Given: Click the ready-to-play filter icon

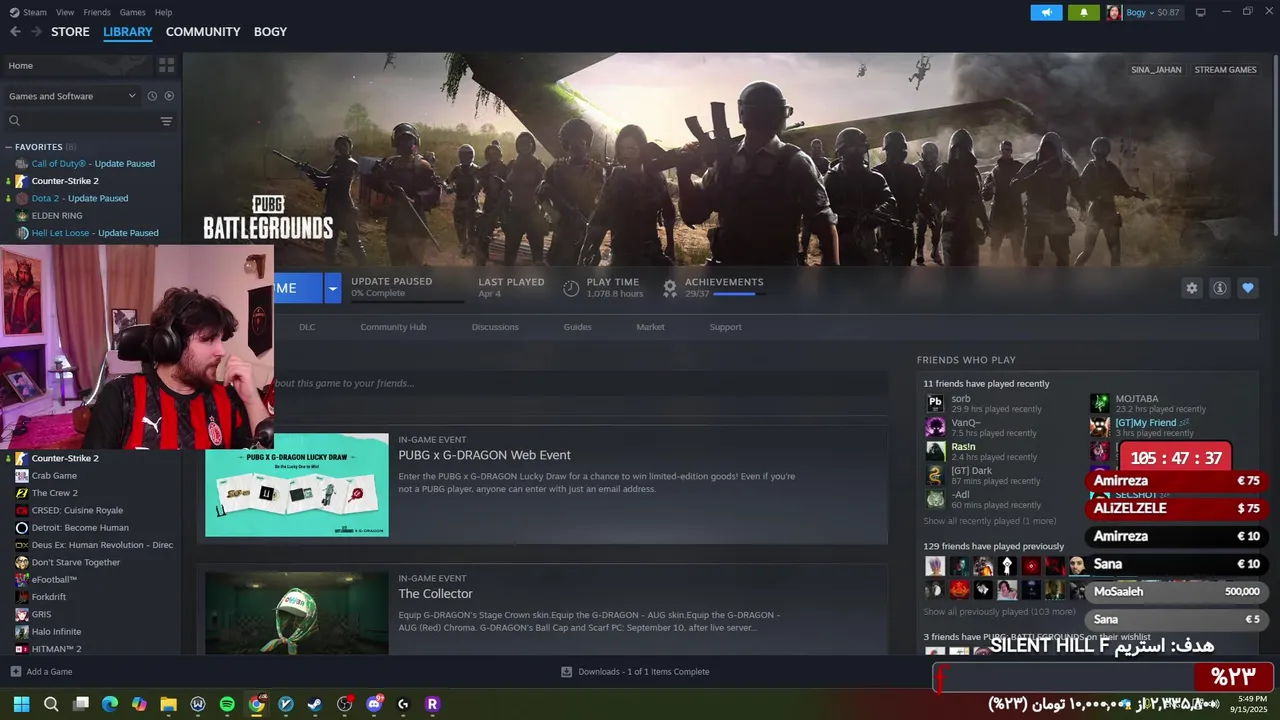Looking at the screenshot, I should pos(169,96).
